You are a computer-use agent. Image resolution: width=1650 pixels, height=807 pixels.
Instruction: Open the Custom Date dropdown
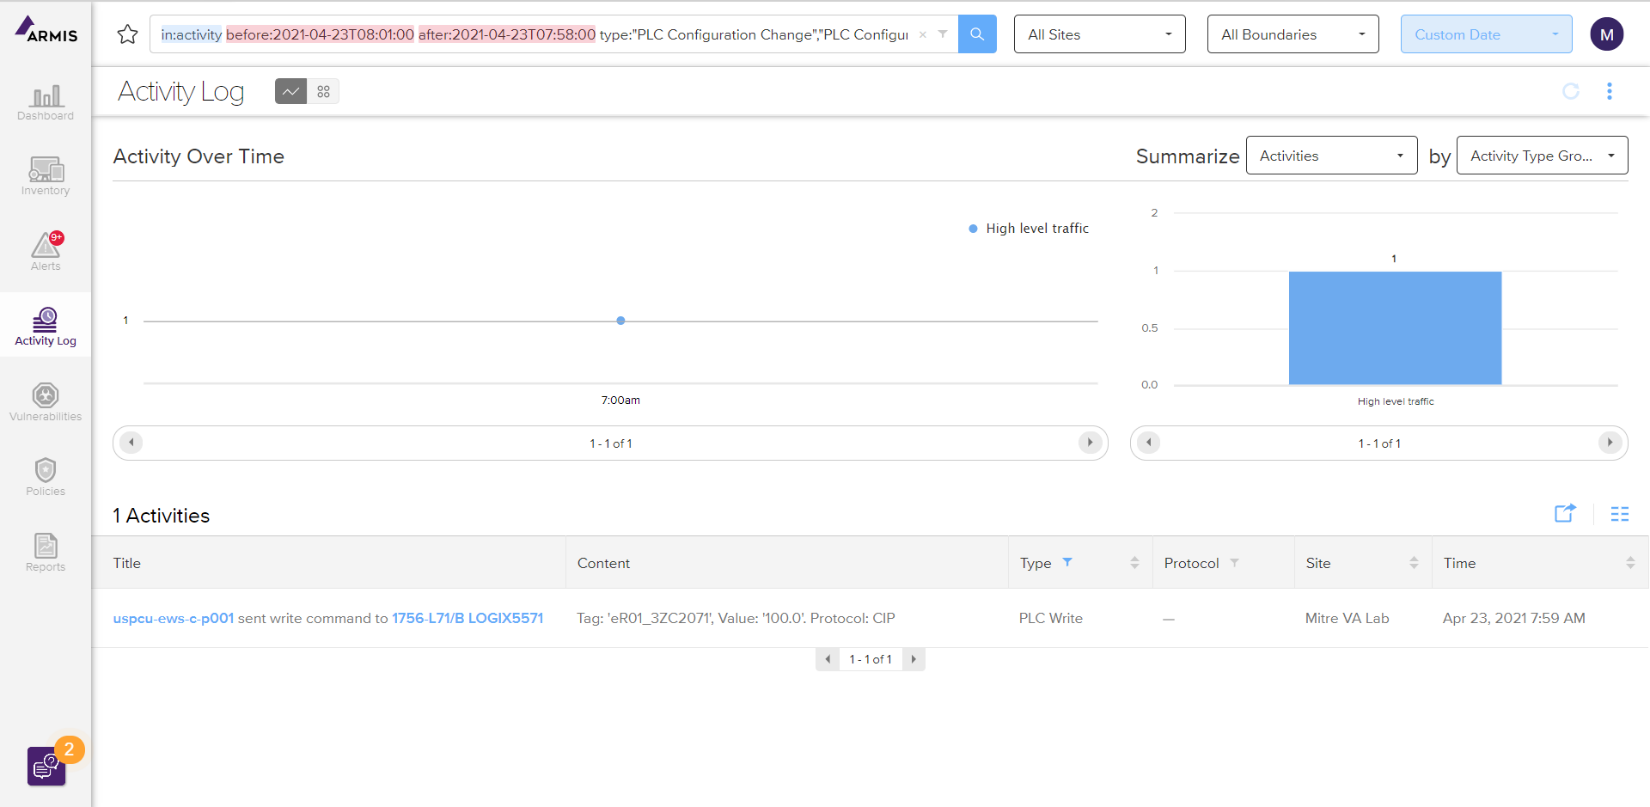1486,34
